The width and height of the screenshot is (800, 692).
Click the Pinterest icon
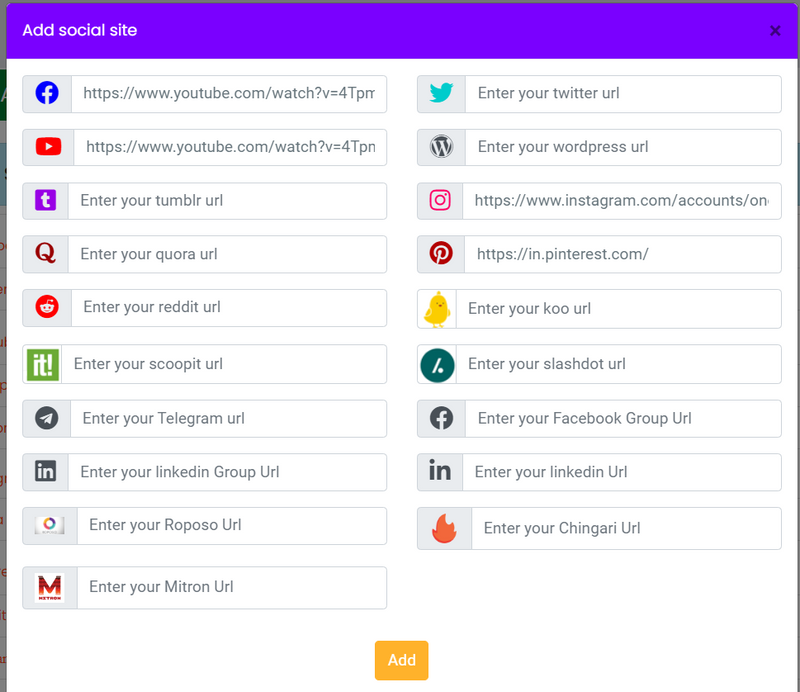(x=441, y=253)
